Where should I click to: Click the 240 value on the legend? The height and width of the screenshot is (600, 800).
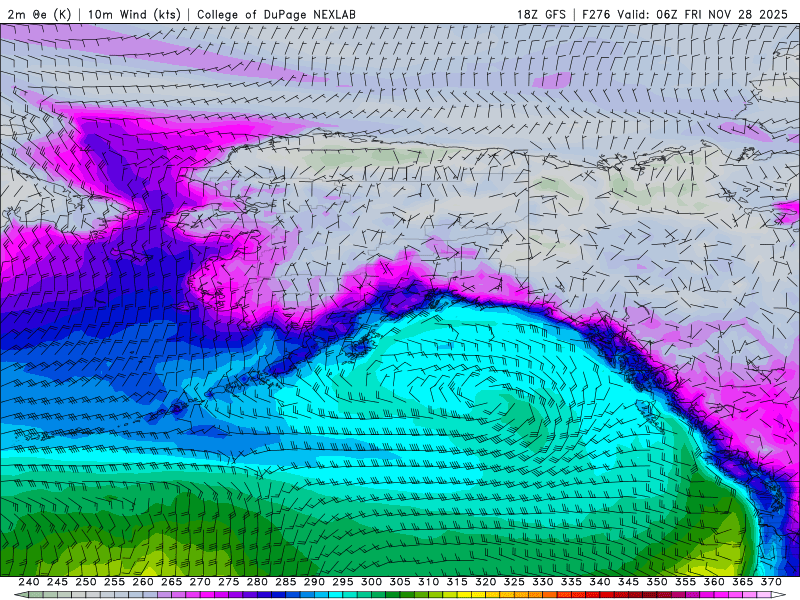click(29, 582)
